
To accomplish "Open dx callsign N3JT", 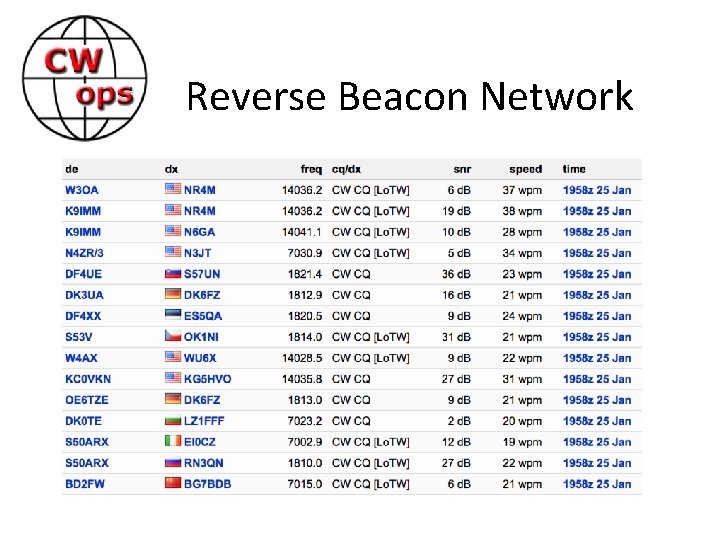I will point(198,253).
